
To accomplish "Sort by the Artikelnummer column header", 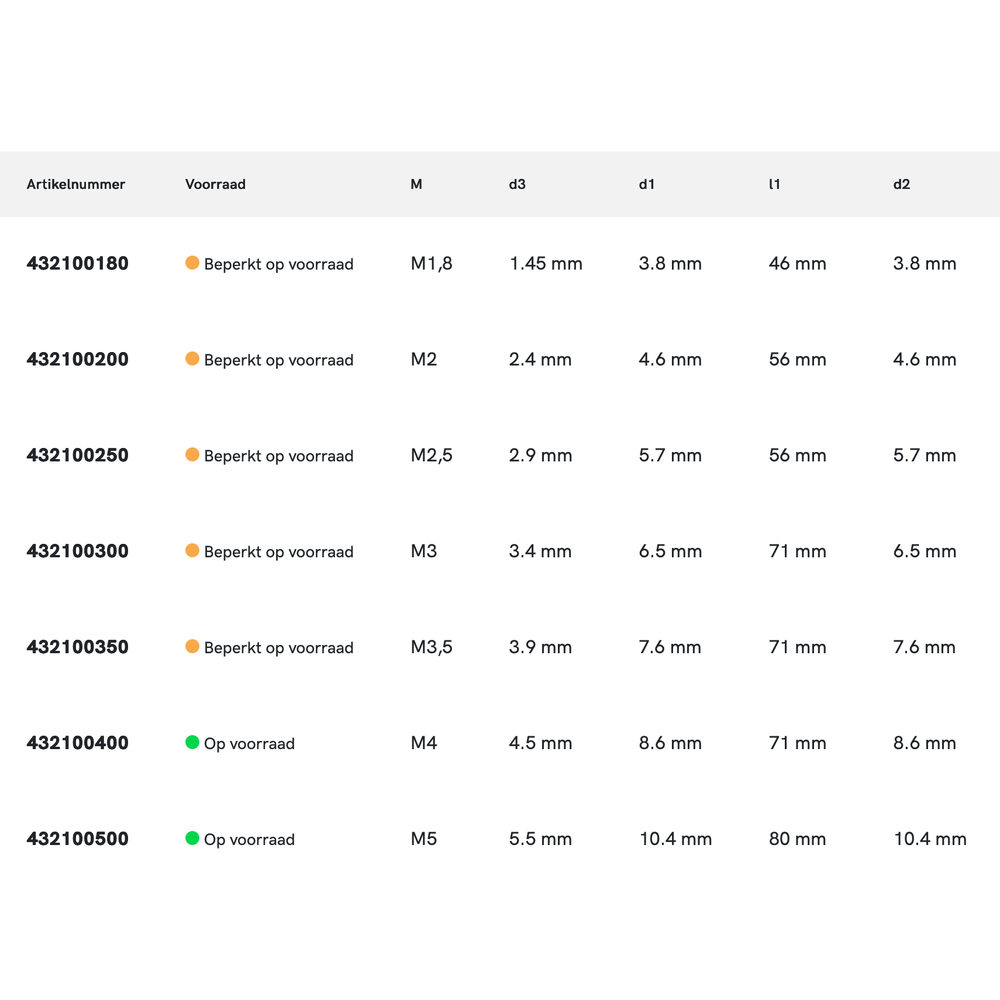I will [x=76, y=185].
